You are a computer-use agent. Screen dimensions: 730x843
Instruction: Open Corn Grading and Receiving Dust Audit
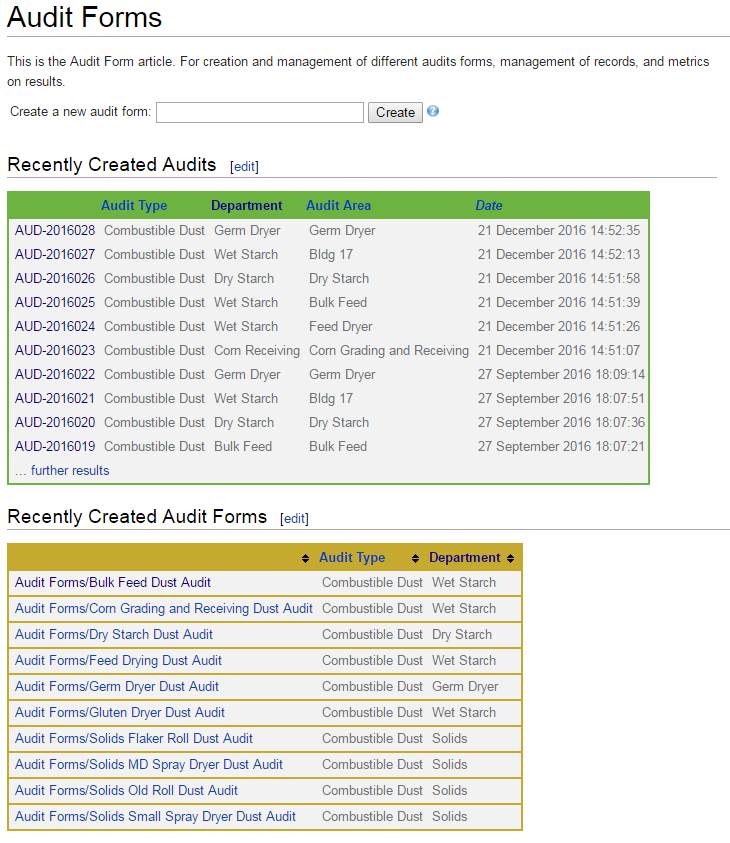click(164, 609)
